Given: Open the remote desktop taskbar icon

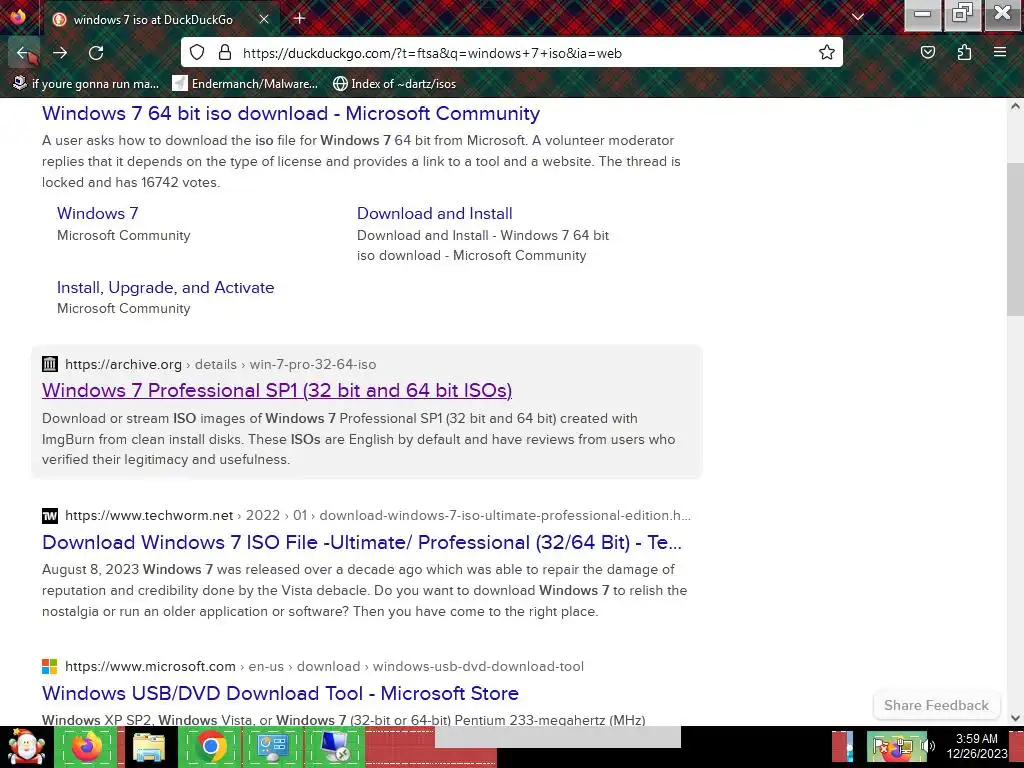Looking at the screenshot, I should point(335,746).
